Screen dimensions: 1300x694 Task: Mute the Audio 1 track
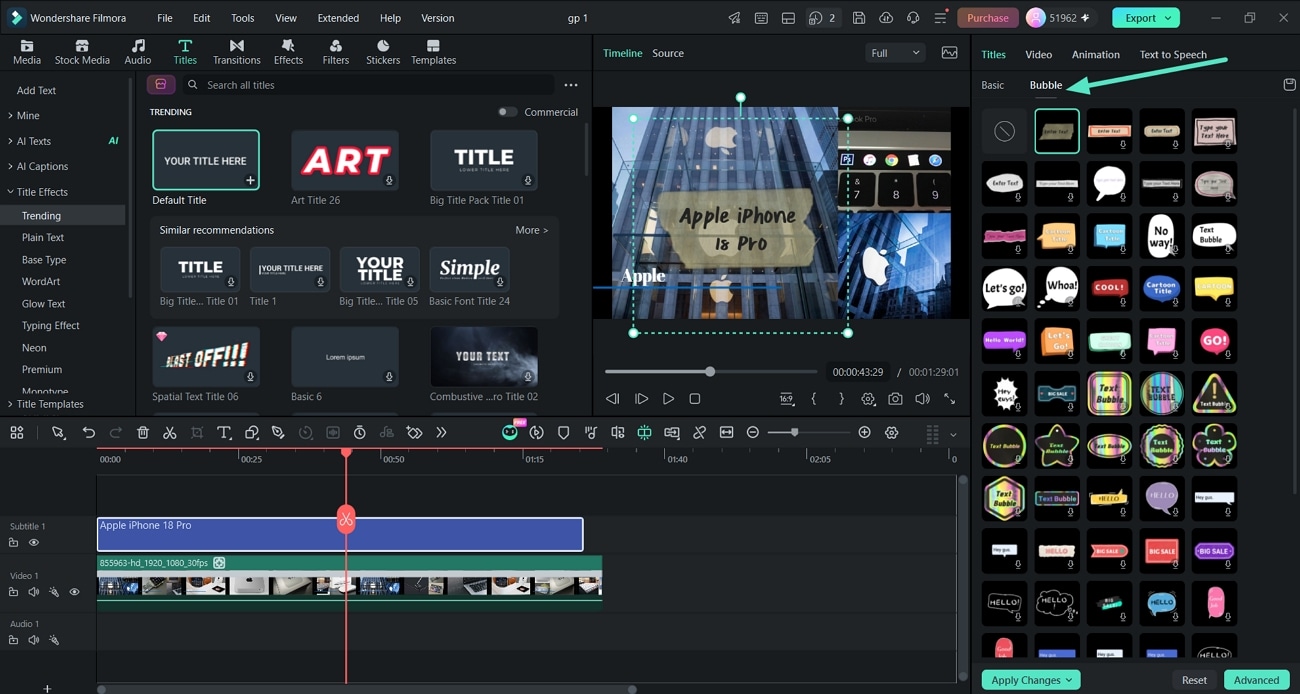[x=34, y=640]
